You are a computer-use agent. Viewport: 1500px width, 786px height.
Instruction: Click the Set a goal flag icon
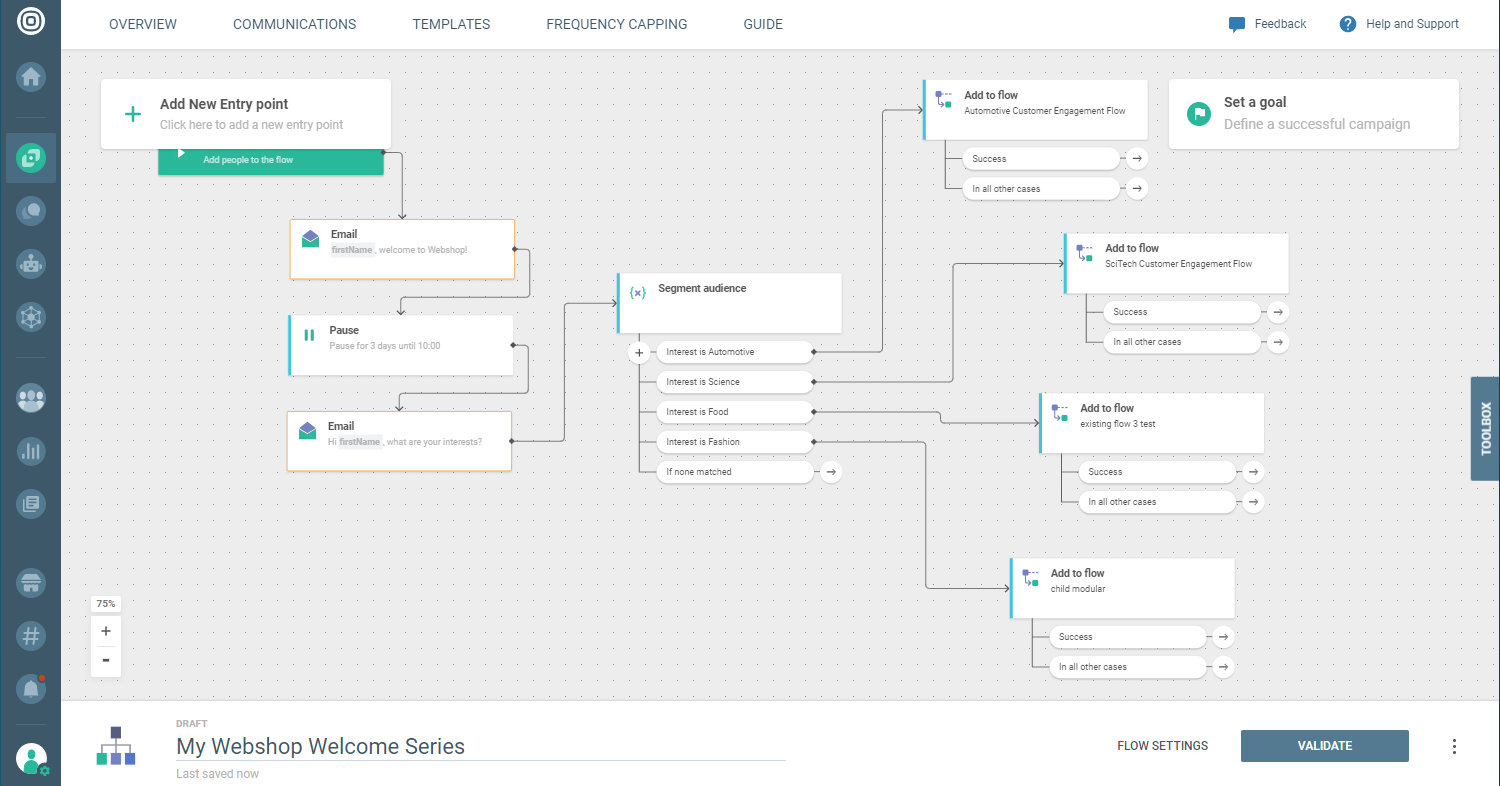click(x=1198, y=114)
